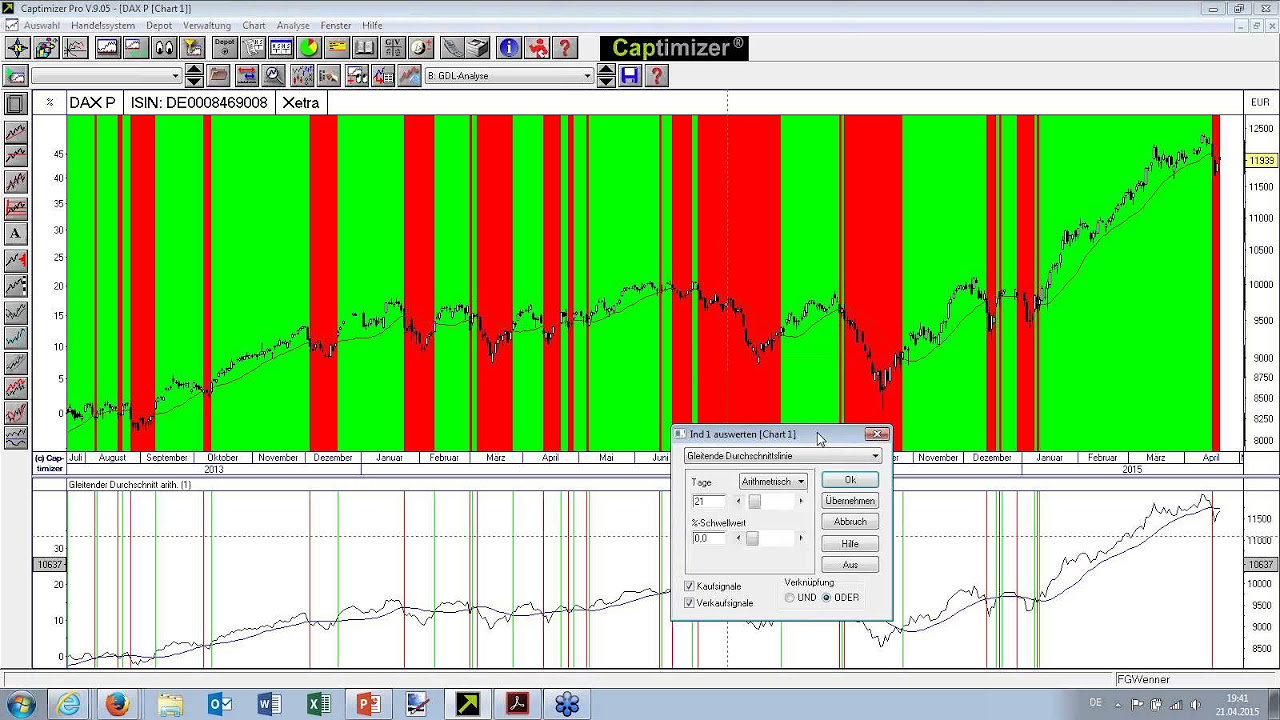Click the Übernehmen button

coord(850,501)
